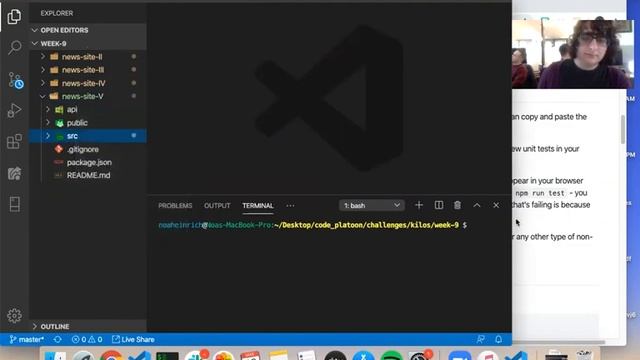Expand the news-site-III folder chevron
640x360 pixels.
pyautogui.click(x=43, y=70)
